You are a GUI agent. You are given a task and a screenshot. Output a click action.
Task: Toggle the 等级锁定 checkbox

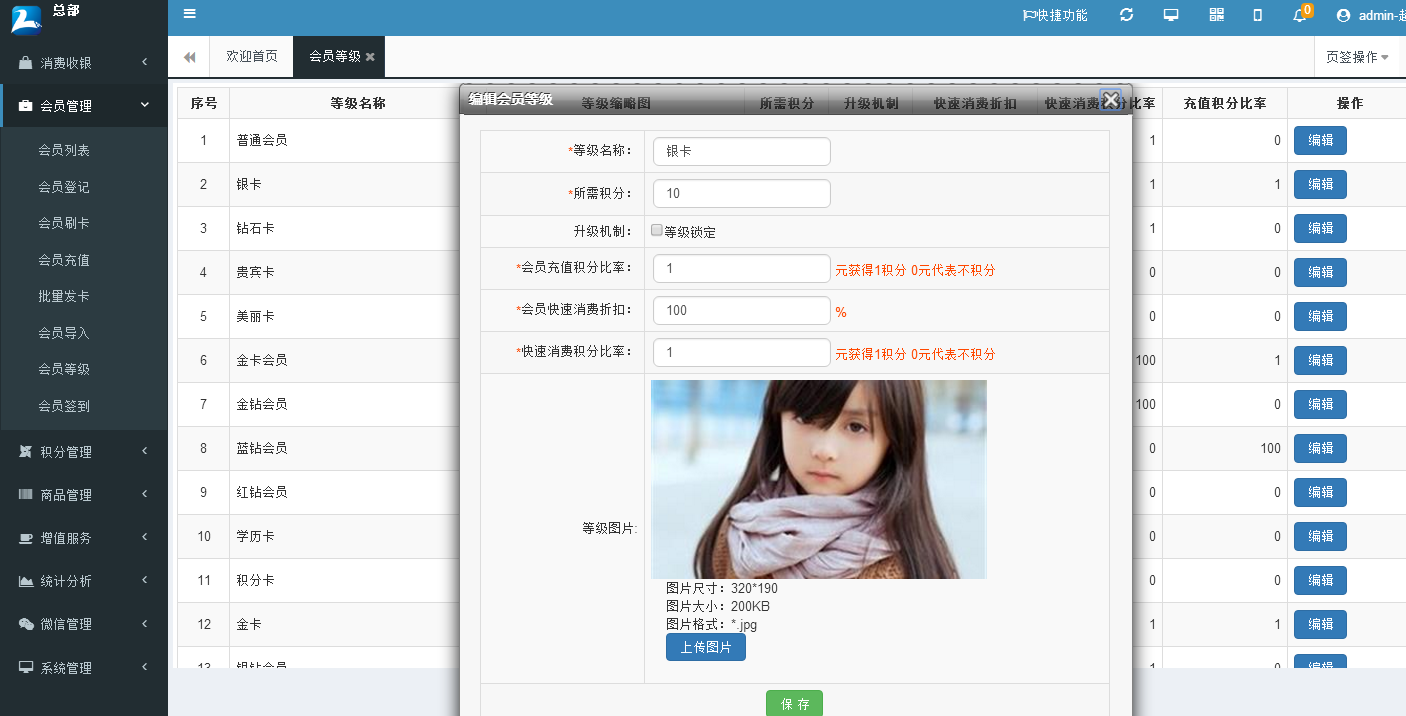(x=657, y=231)
